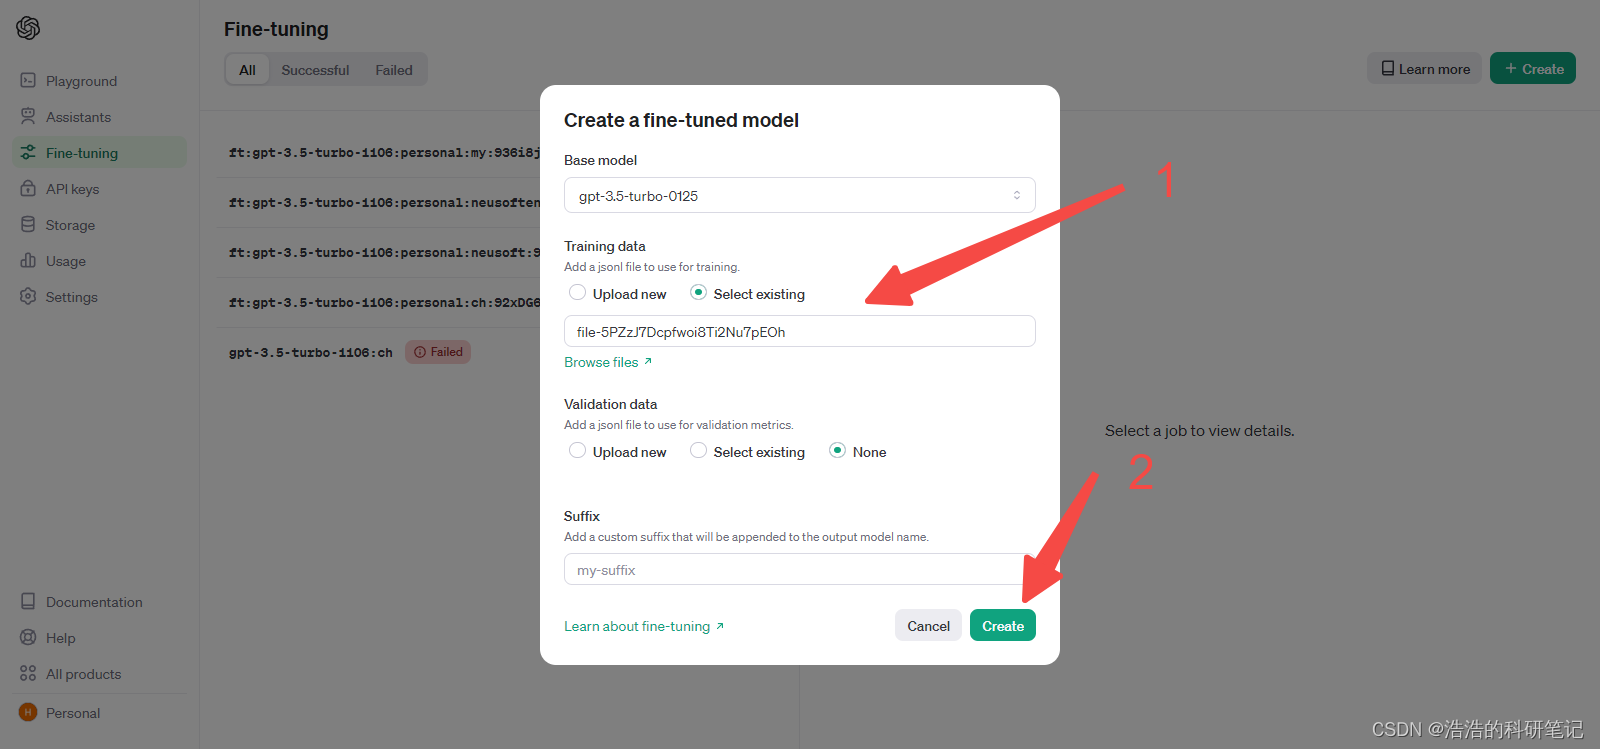Choose Select existing for validation data
This screenshot has width=1600, height=749.
coord(698,450)
